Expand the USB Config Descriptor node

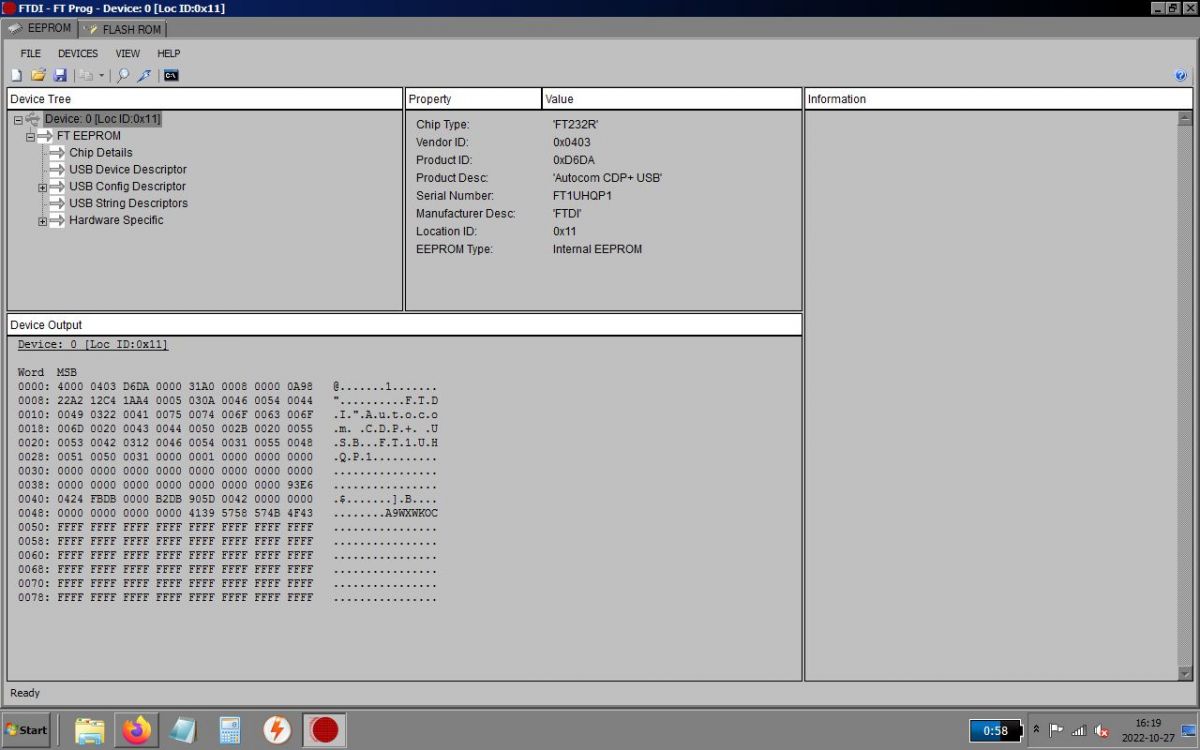pyautogui.click(x=43, y=187)
